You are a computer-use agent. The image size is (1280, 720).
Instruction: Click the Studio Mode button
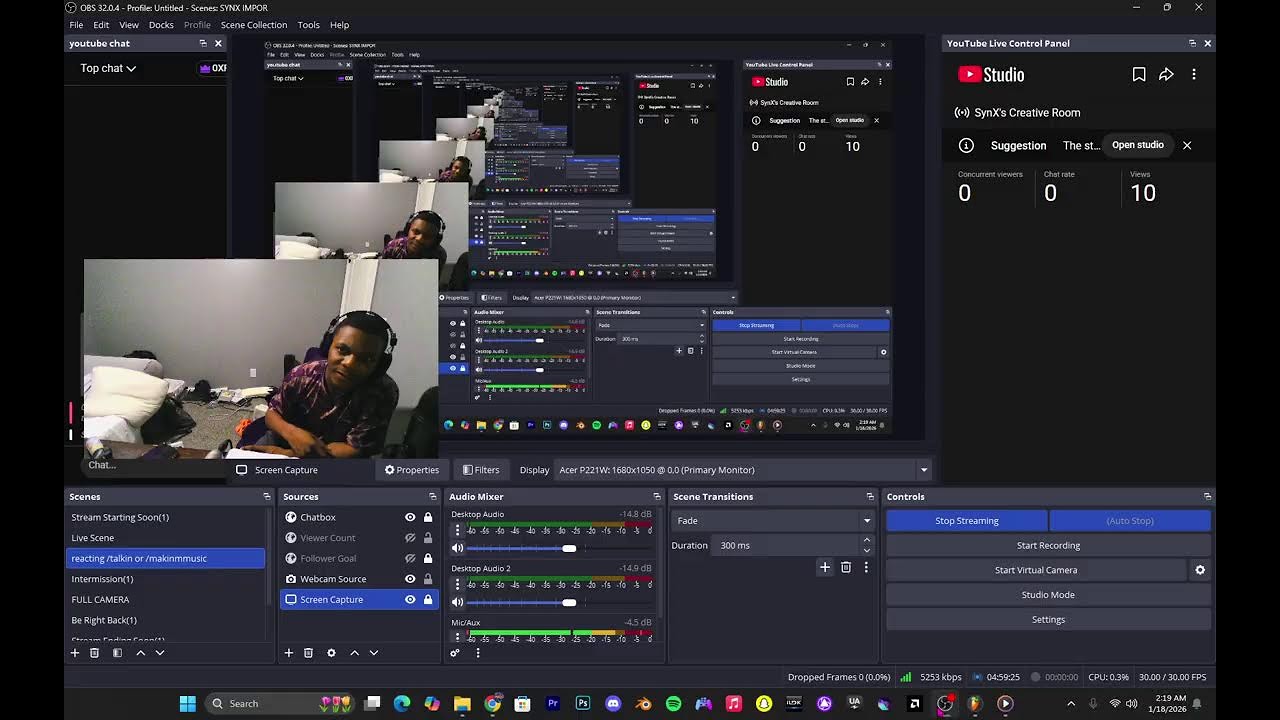coord(1048,595)
